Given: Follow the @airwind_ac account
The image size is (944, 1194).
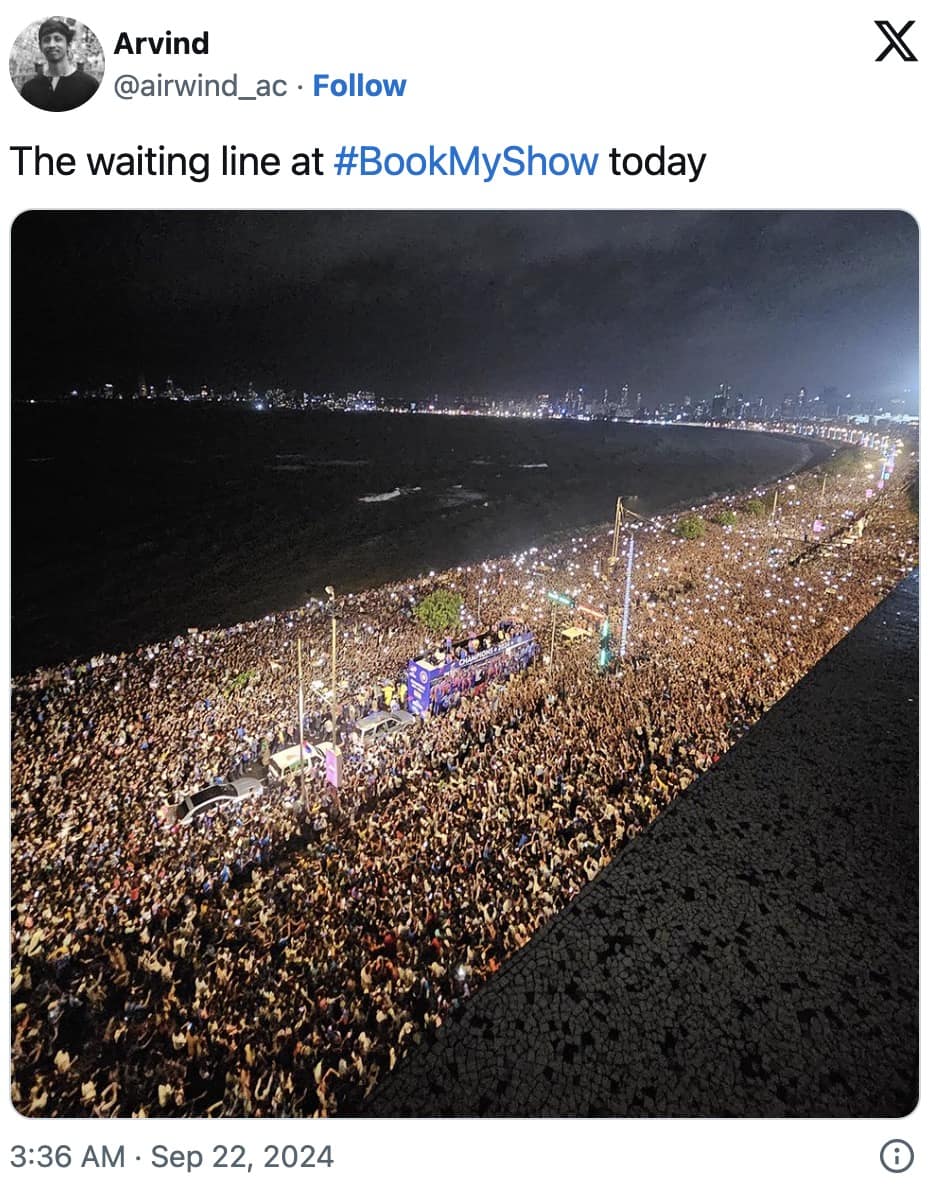Looking at the screenshot, I should point(360,86).
